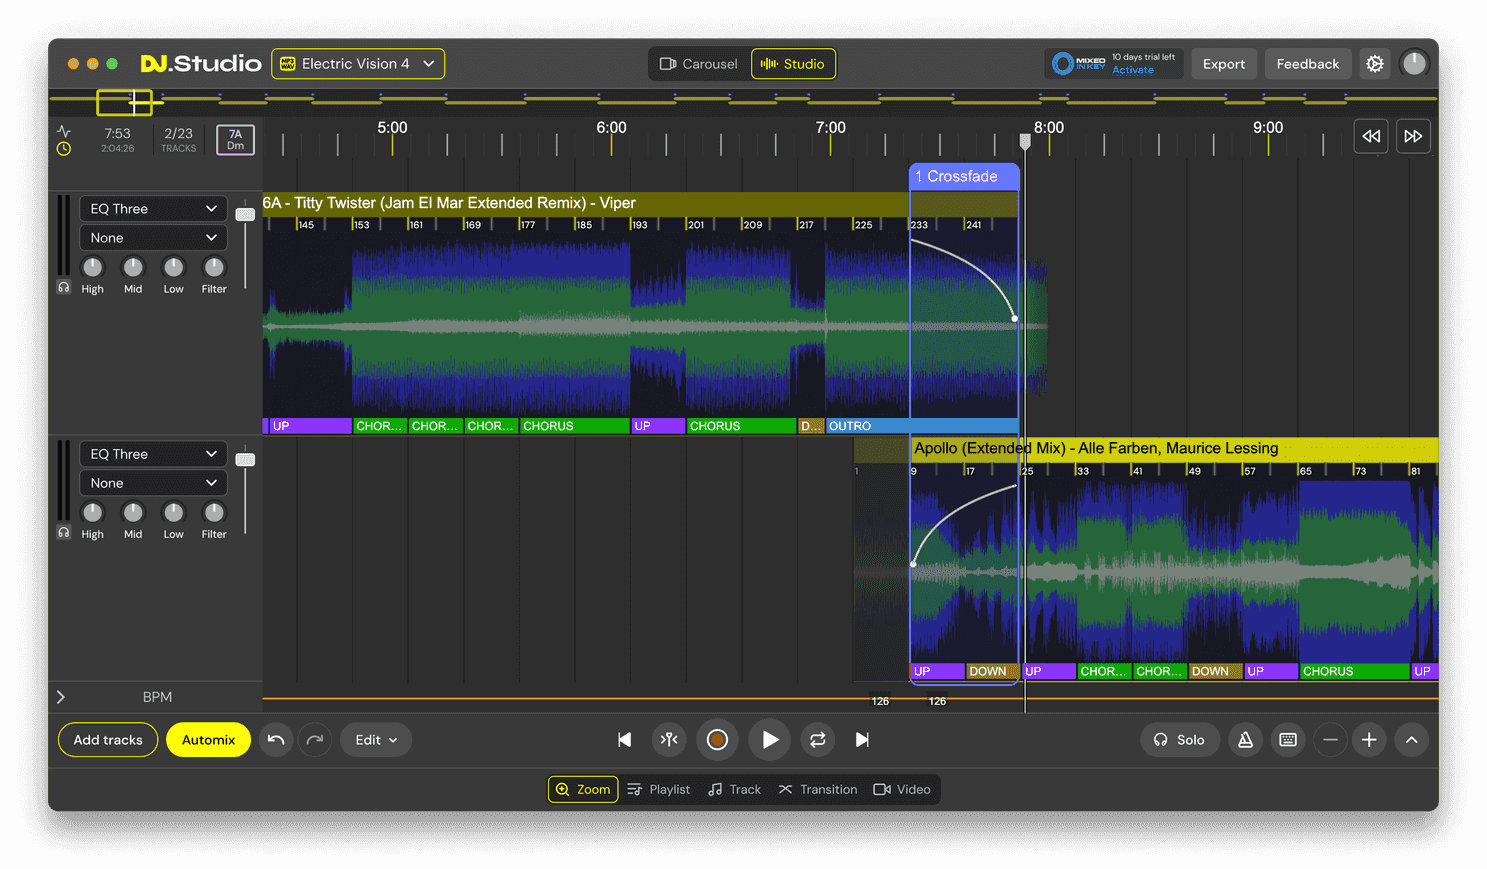Click the metronome icon next to Solo
Image resolution: width=1487 pixels, height=869 pixels.
coord(1245,740)
